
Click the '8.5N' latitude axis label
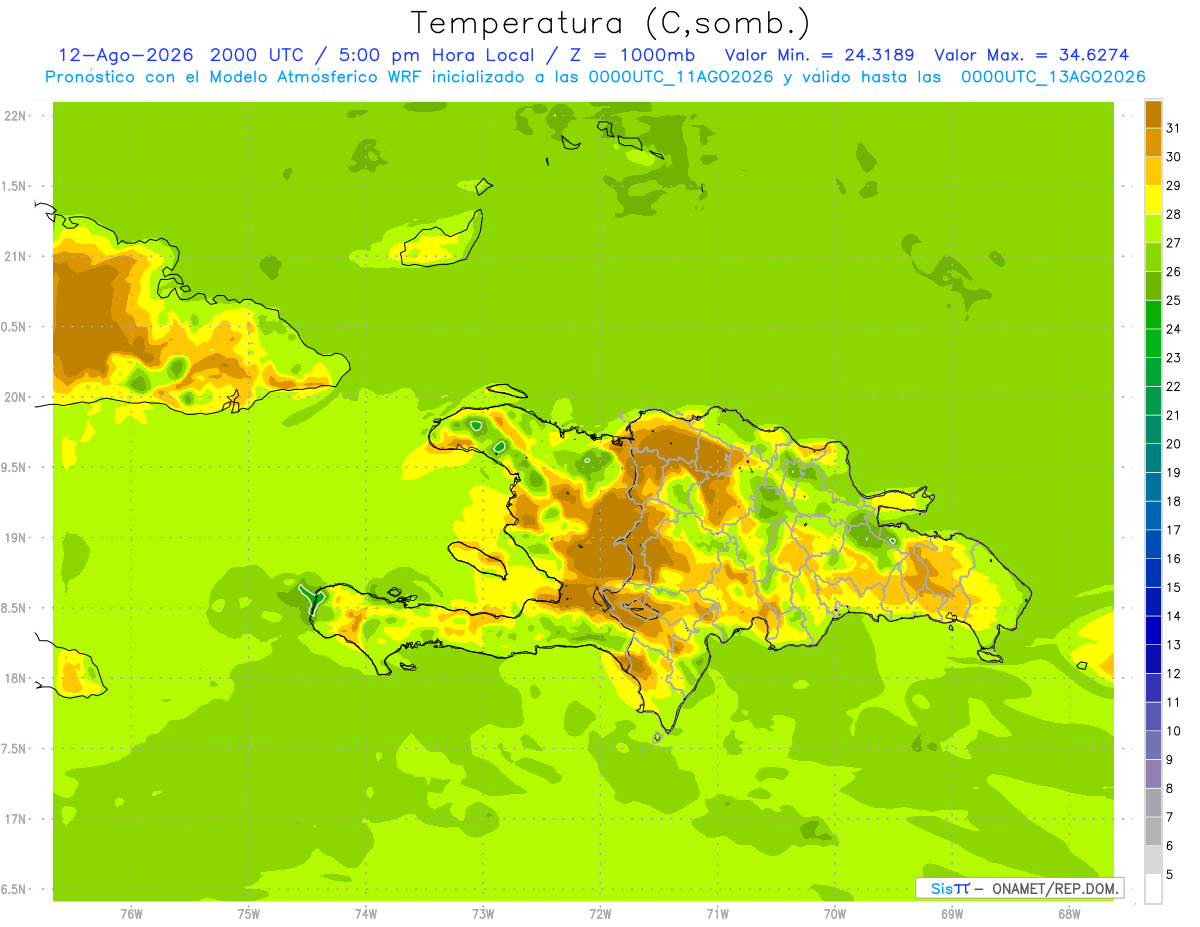(15, 608)
